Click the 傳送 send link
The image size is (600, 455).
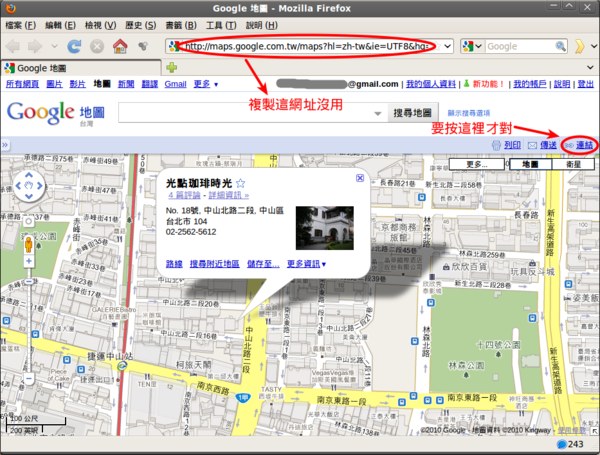(x=548, y=145)
